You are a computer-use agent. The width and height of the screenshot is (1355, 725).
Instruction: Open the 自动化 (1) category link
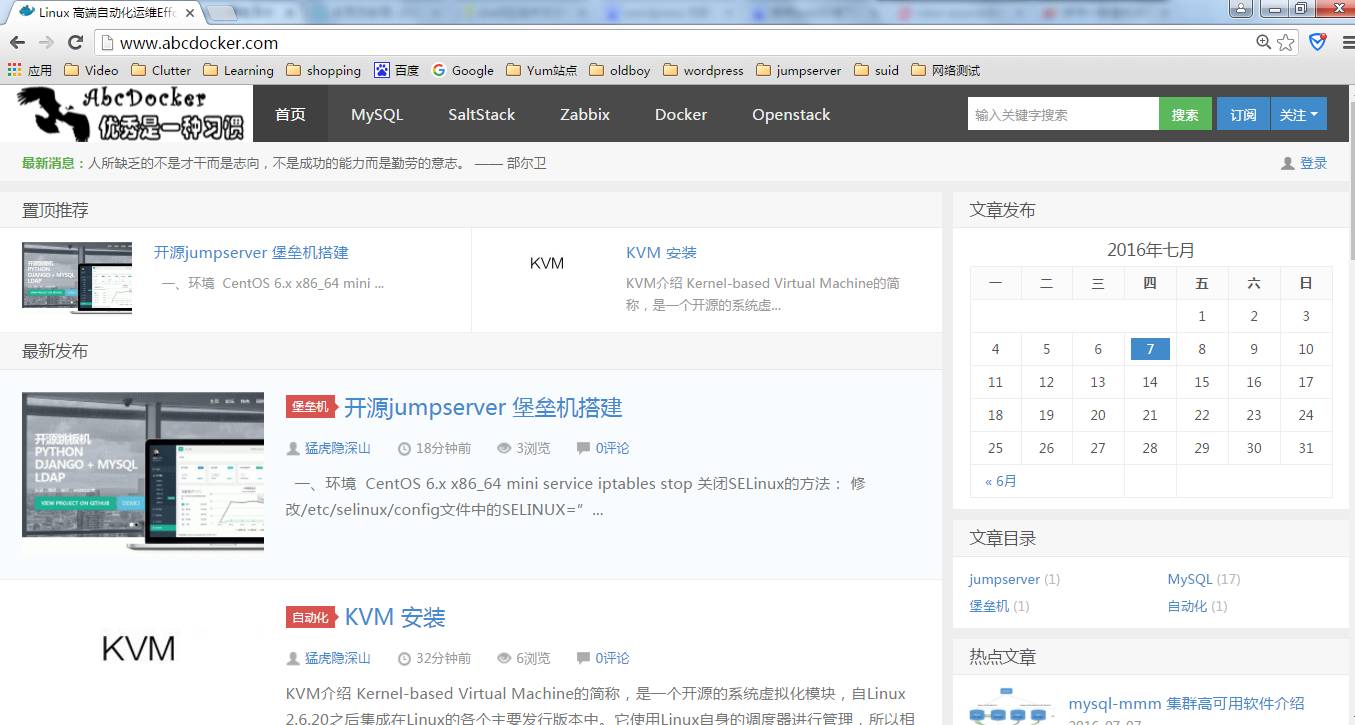(1187, 606)
